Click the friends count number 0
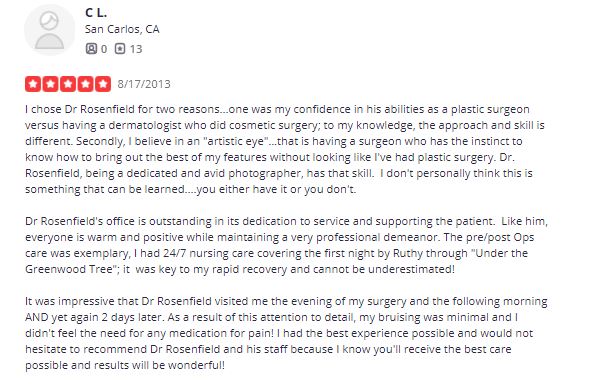593x386 pixels. tap(104, 49)
